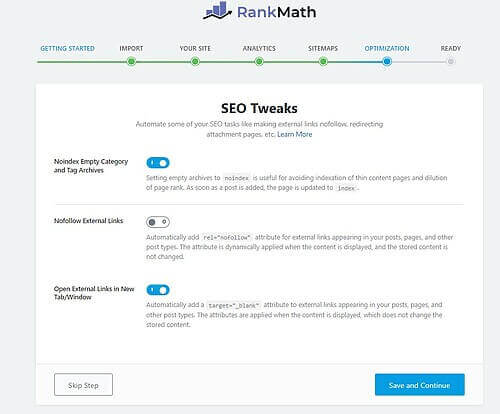
Task: Click Save and Continue button
Action: pos(420,385)
